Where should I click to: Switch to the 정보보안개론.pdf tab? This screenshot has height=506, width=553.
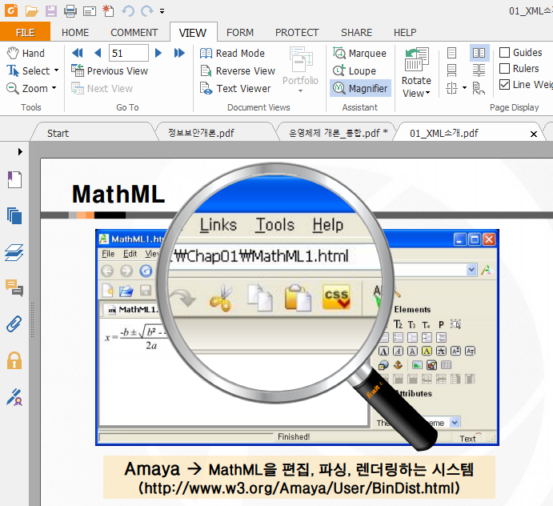201,133
